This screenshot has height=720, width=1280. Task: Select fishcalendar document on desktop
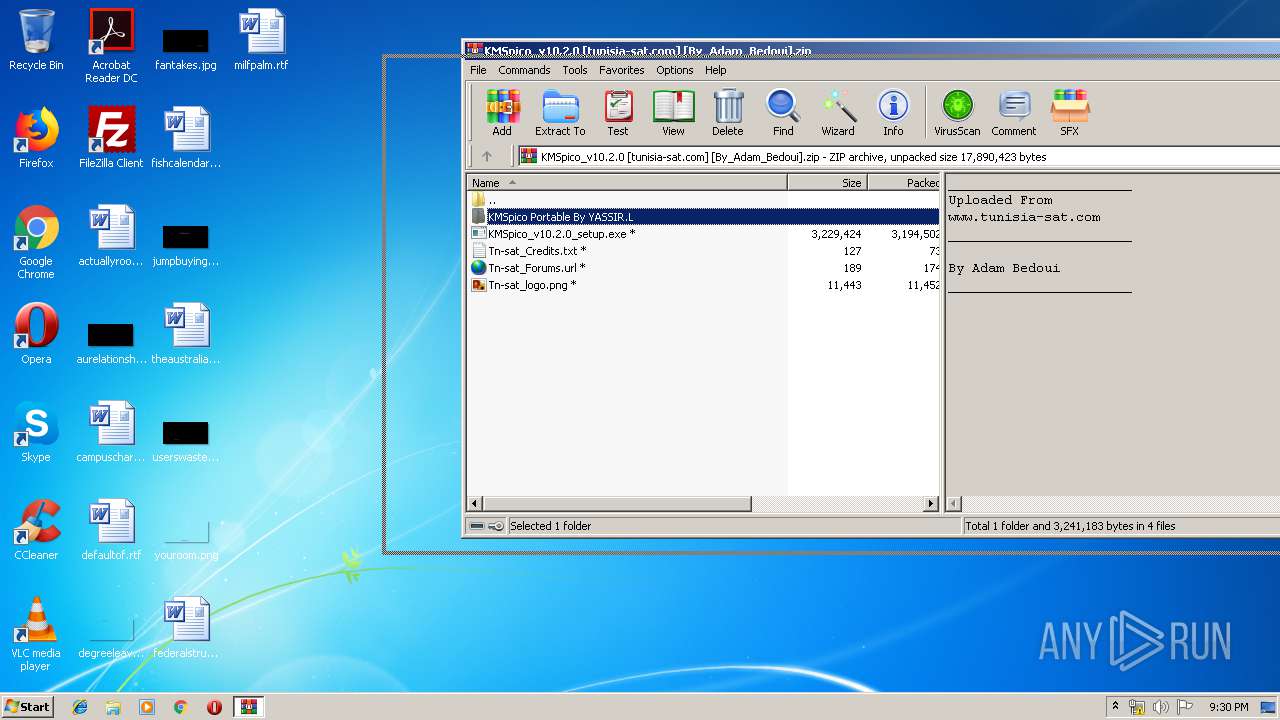pos(186,138)
